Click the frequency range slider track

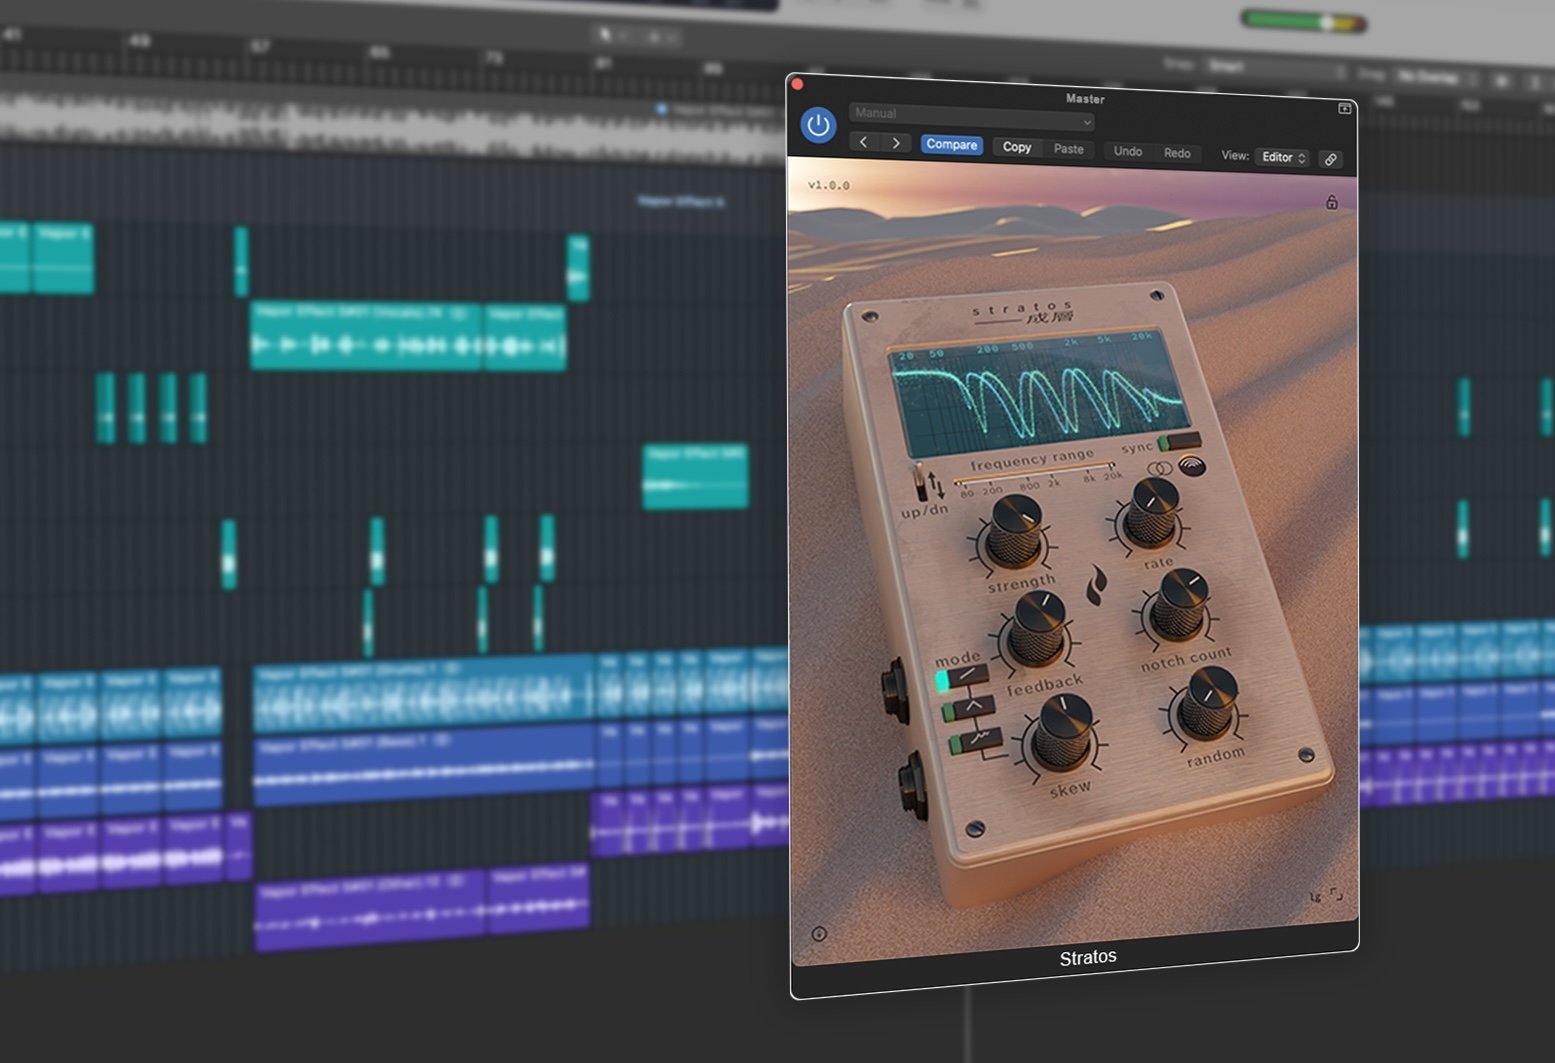click(x=1034, y=474)
